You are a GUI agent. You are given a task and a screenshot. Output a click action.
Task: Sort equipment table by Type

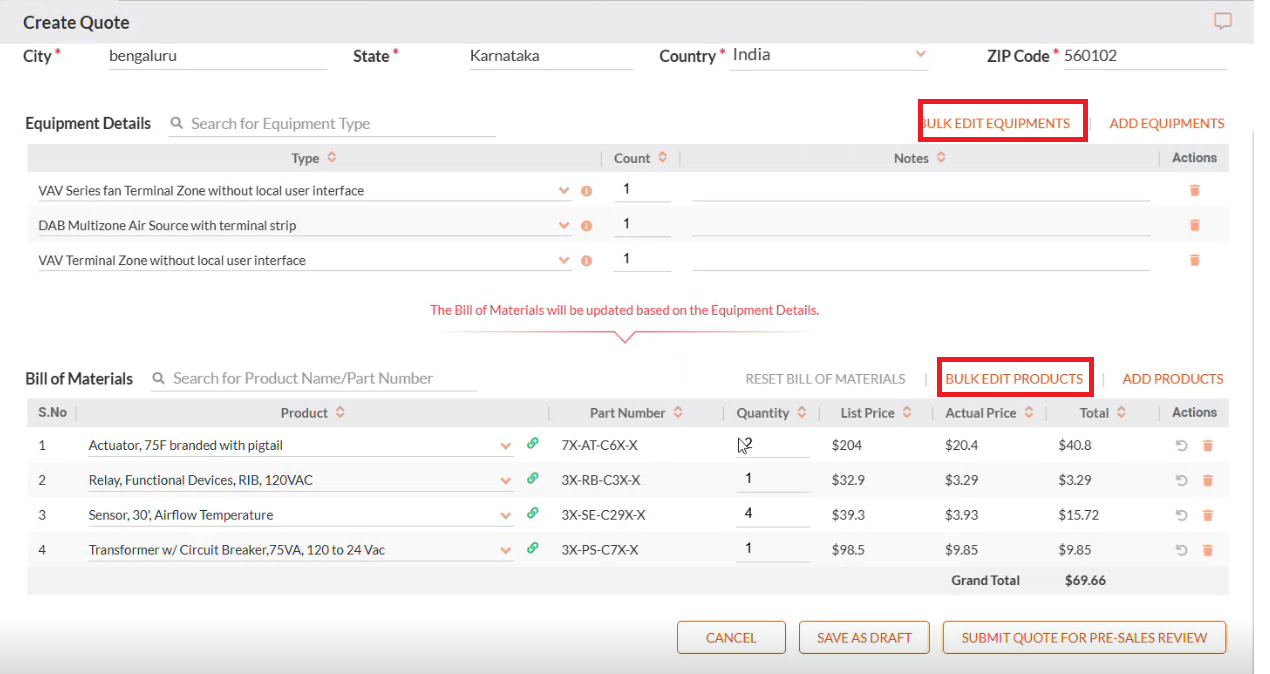pyautogui.click(x=332, y=158)
